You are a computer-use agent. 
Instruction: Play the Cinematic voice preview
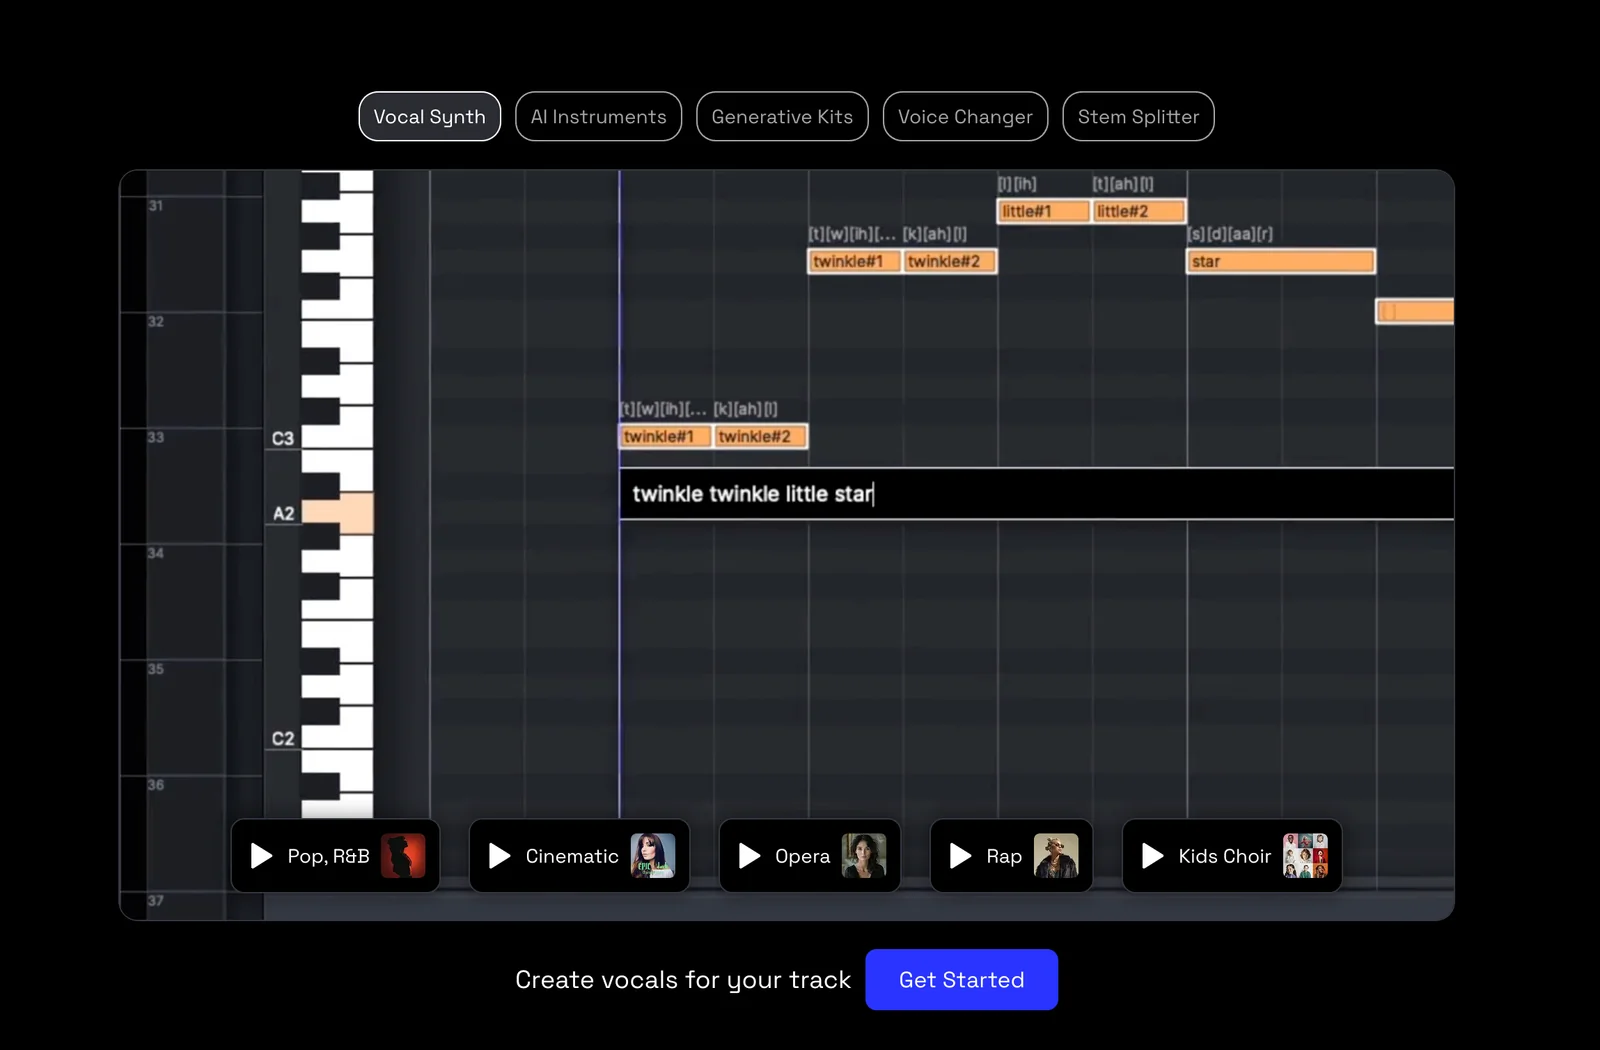[499, 856]
